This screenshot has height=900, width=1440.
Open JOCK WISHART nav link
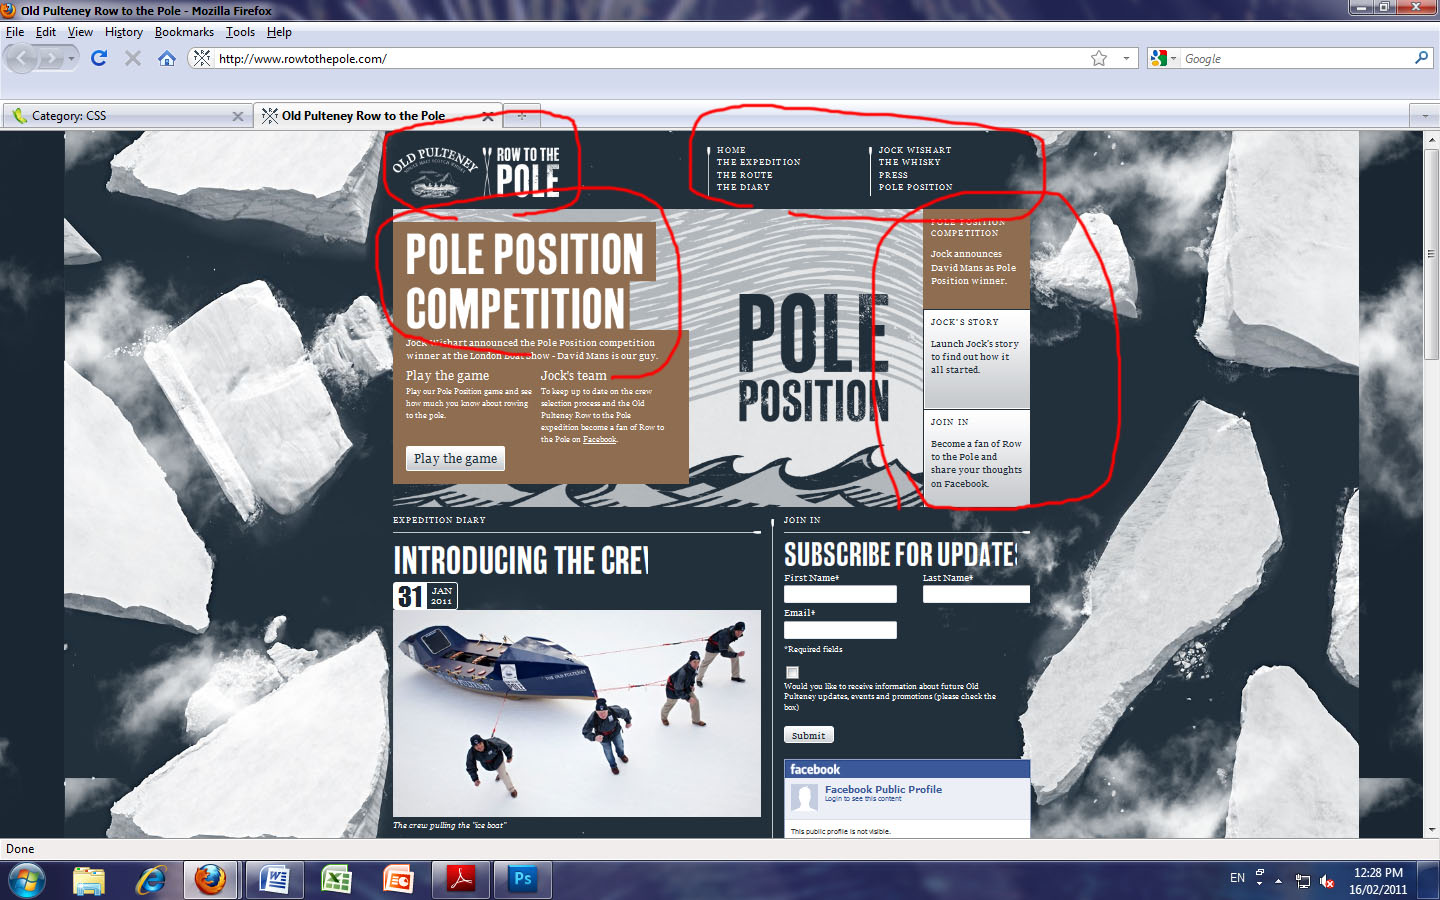(x=915, y=150)
